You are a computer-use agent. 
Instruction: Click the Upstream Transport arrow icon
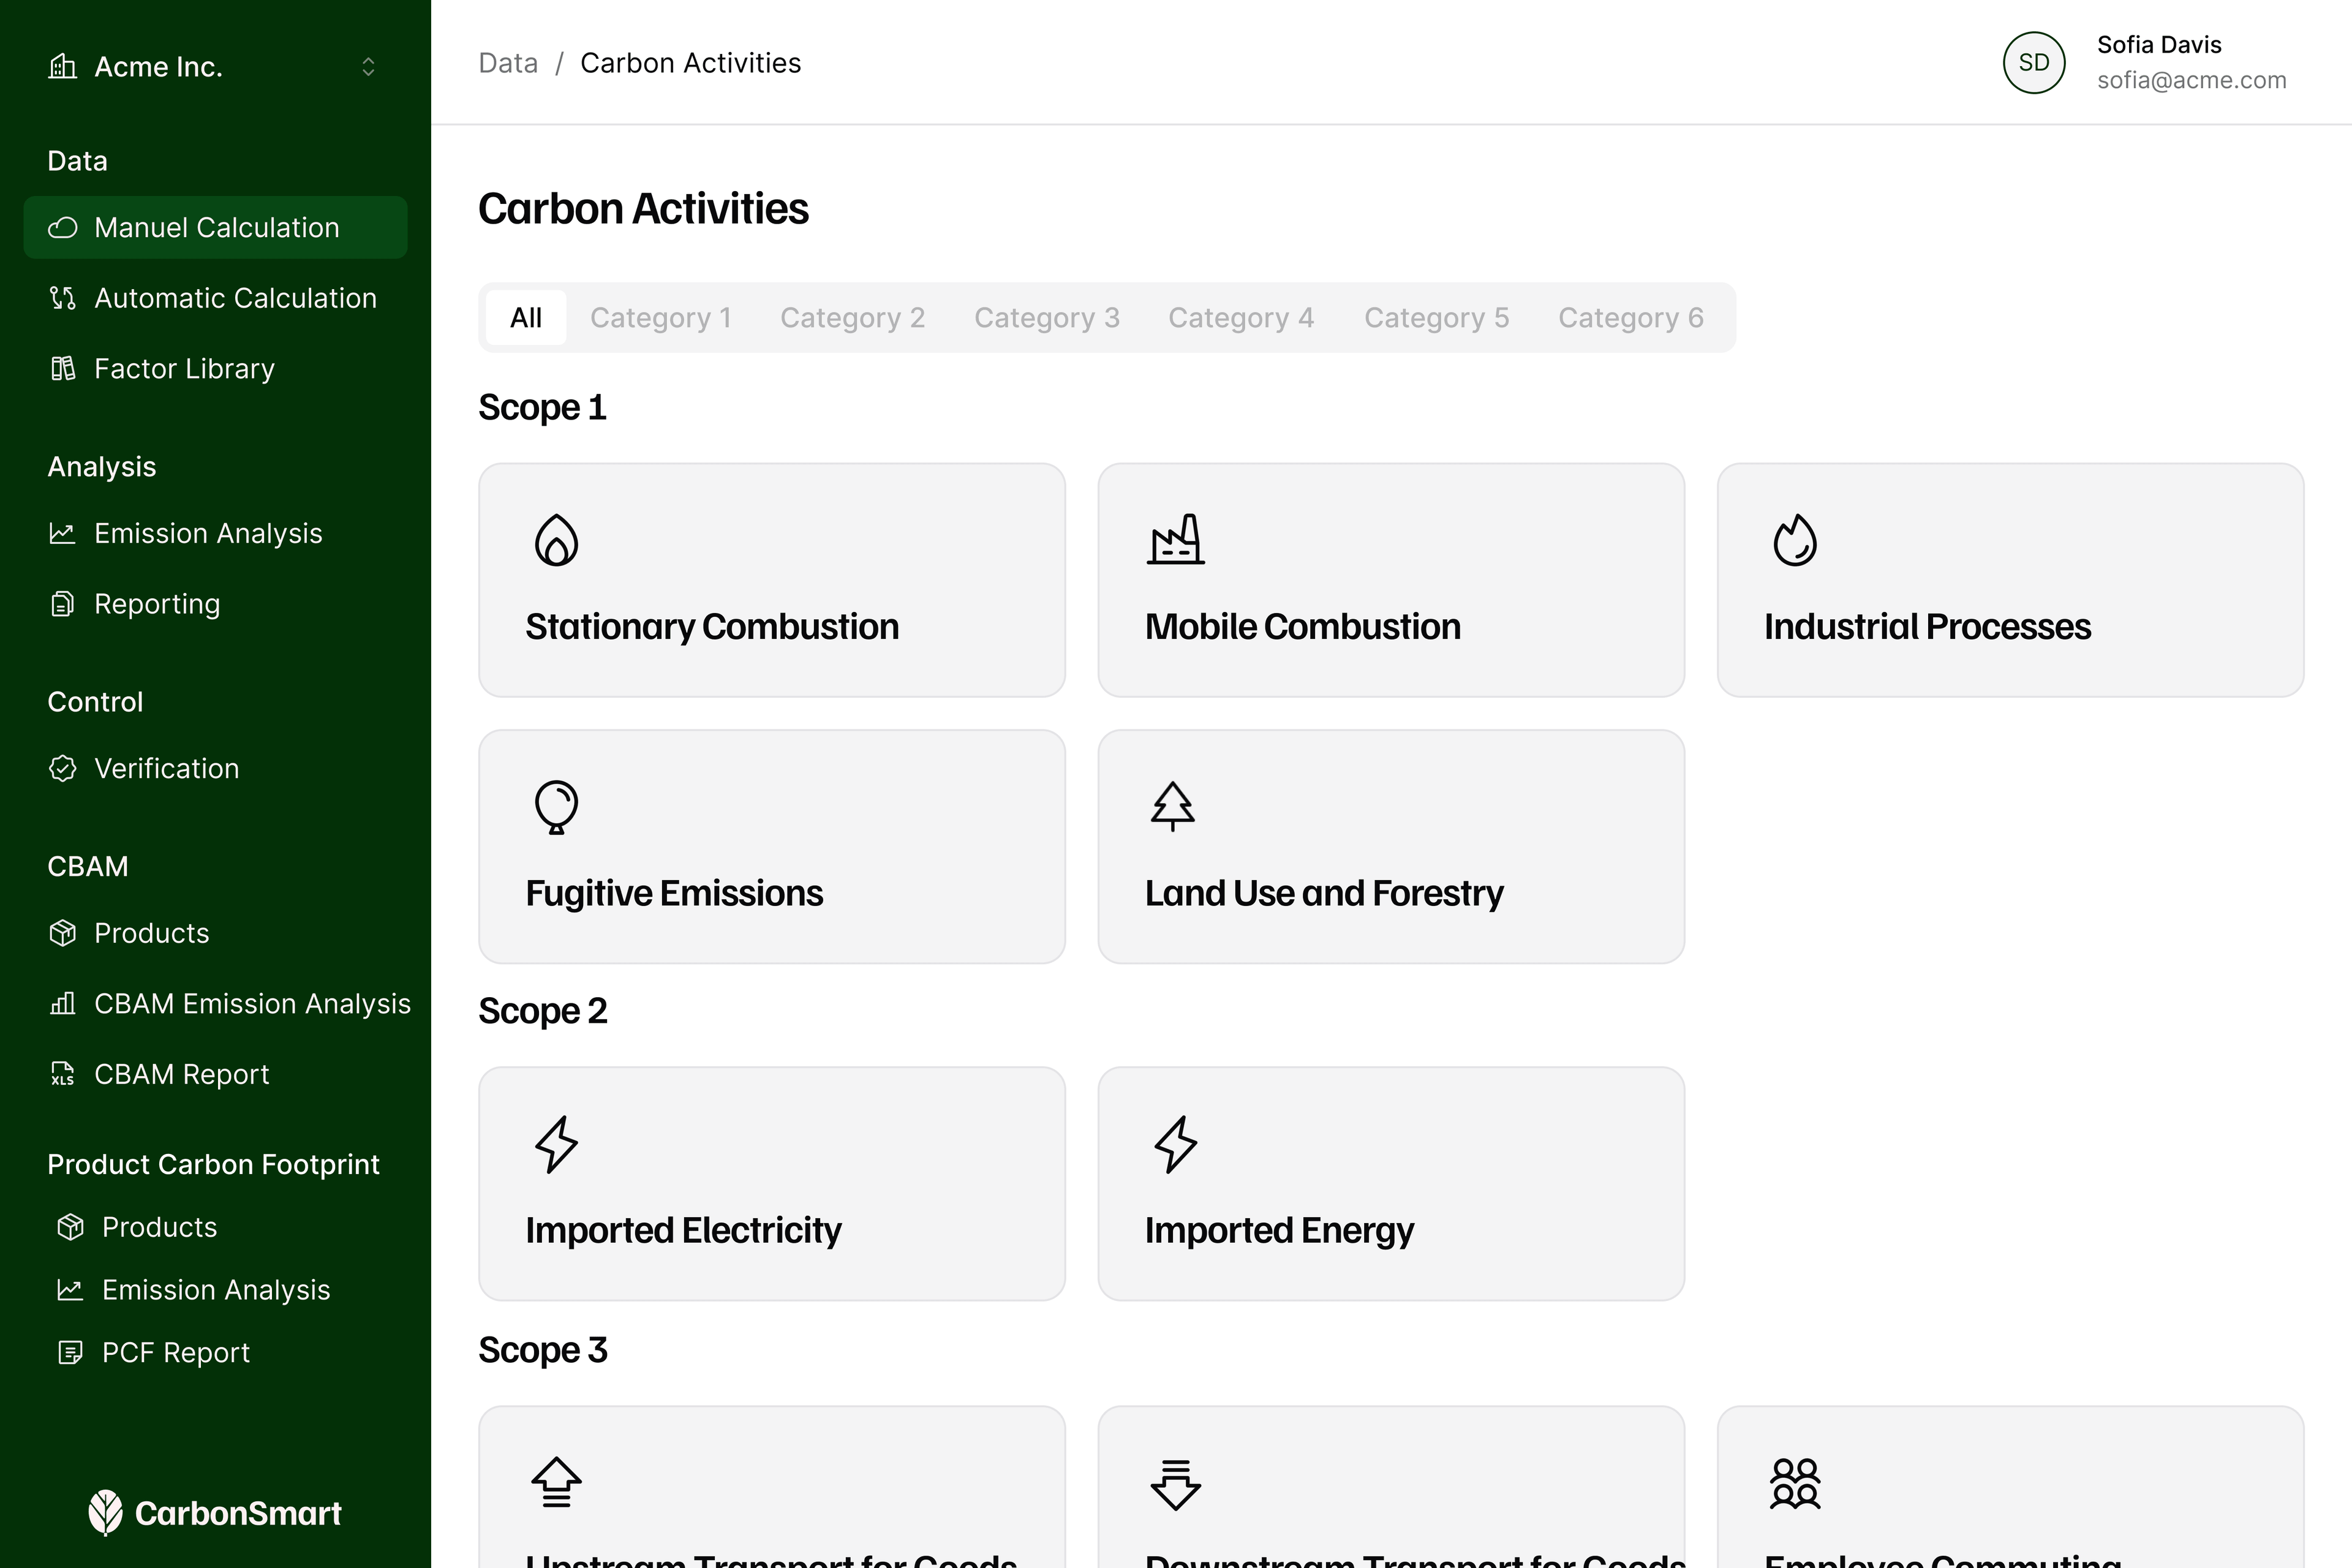tap(556, 1483)
